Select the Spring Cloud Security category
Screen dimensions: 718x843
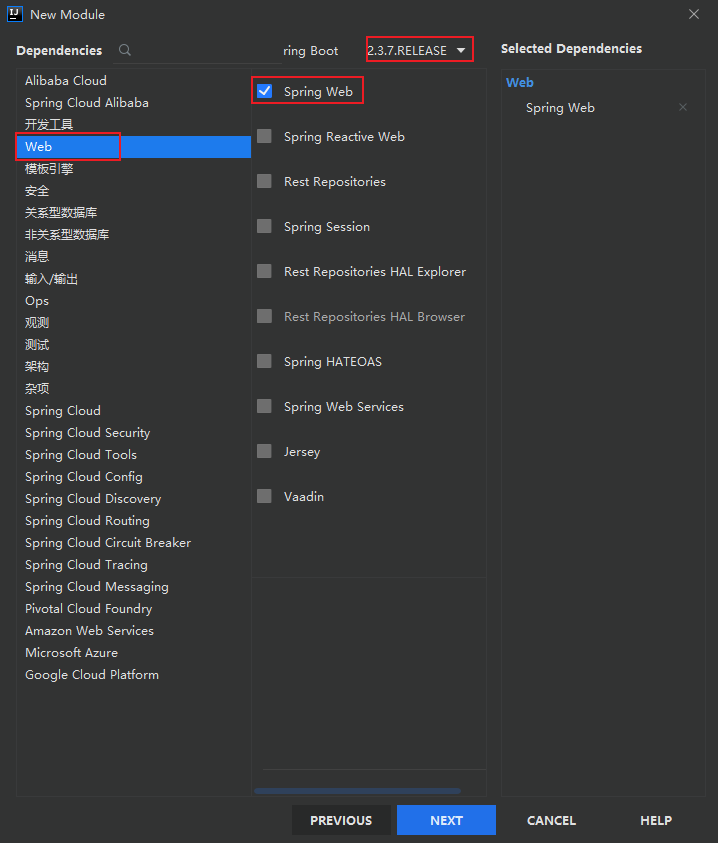[x=88, y=433]
